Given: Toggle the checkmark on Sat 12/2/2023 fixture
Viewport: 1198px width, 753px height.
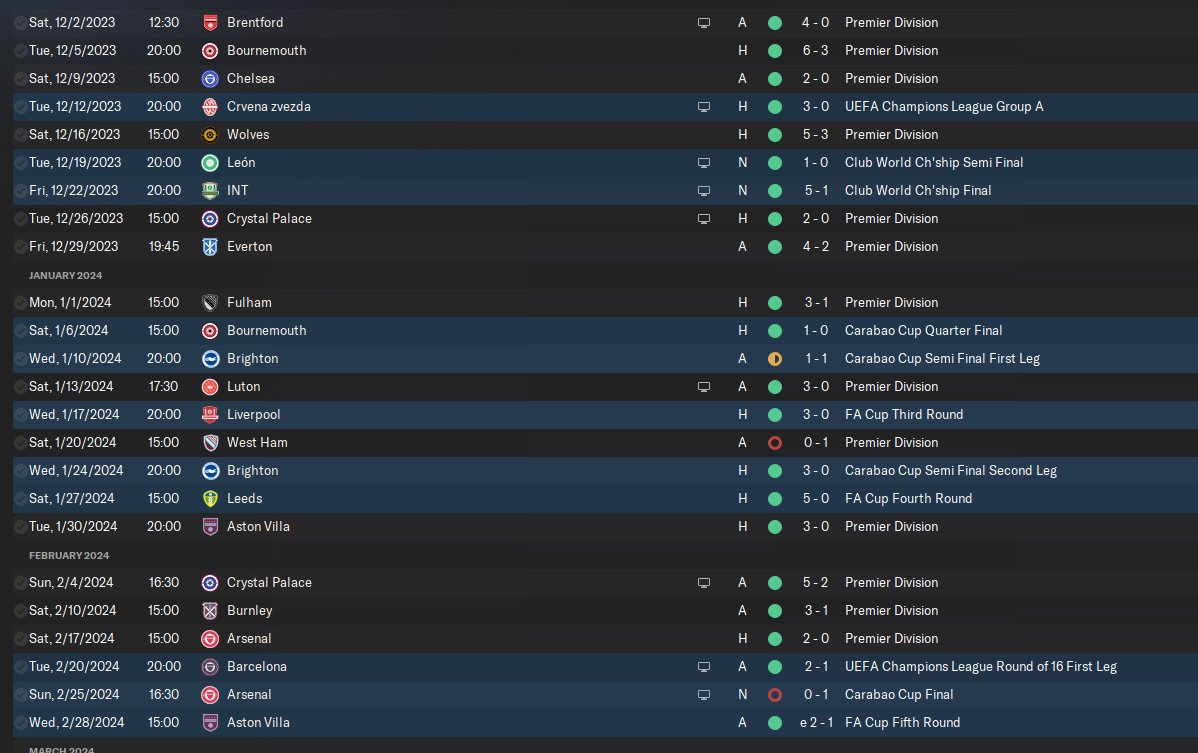Looking at the screenshot, I should tap(20, 23).
